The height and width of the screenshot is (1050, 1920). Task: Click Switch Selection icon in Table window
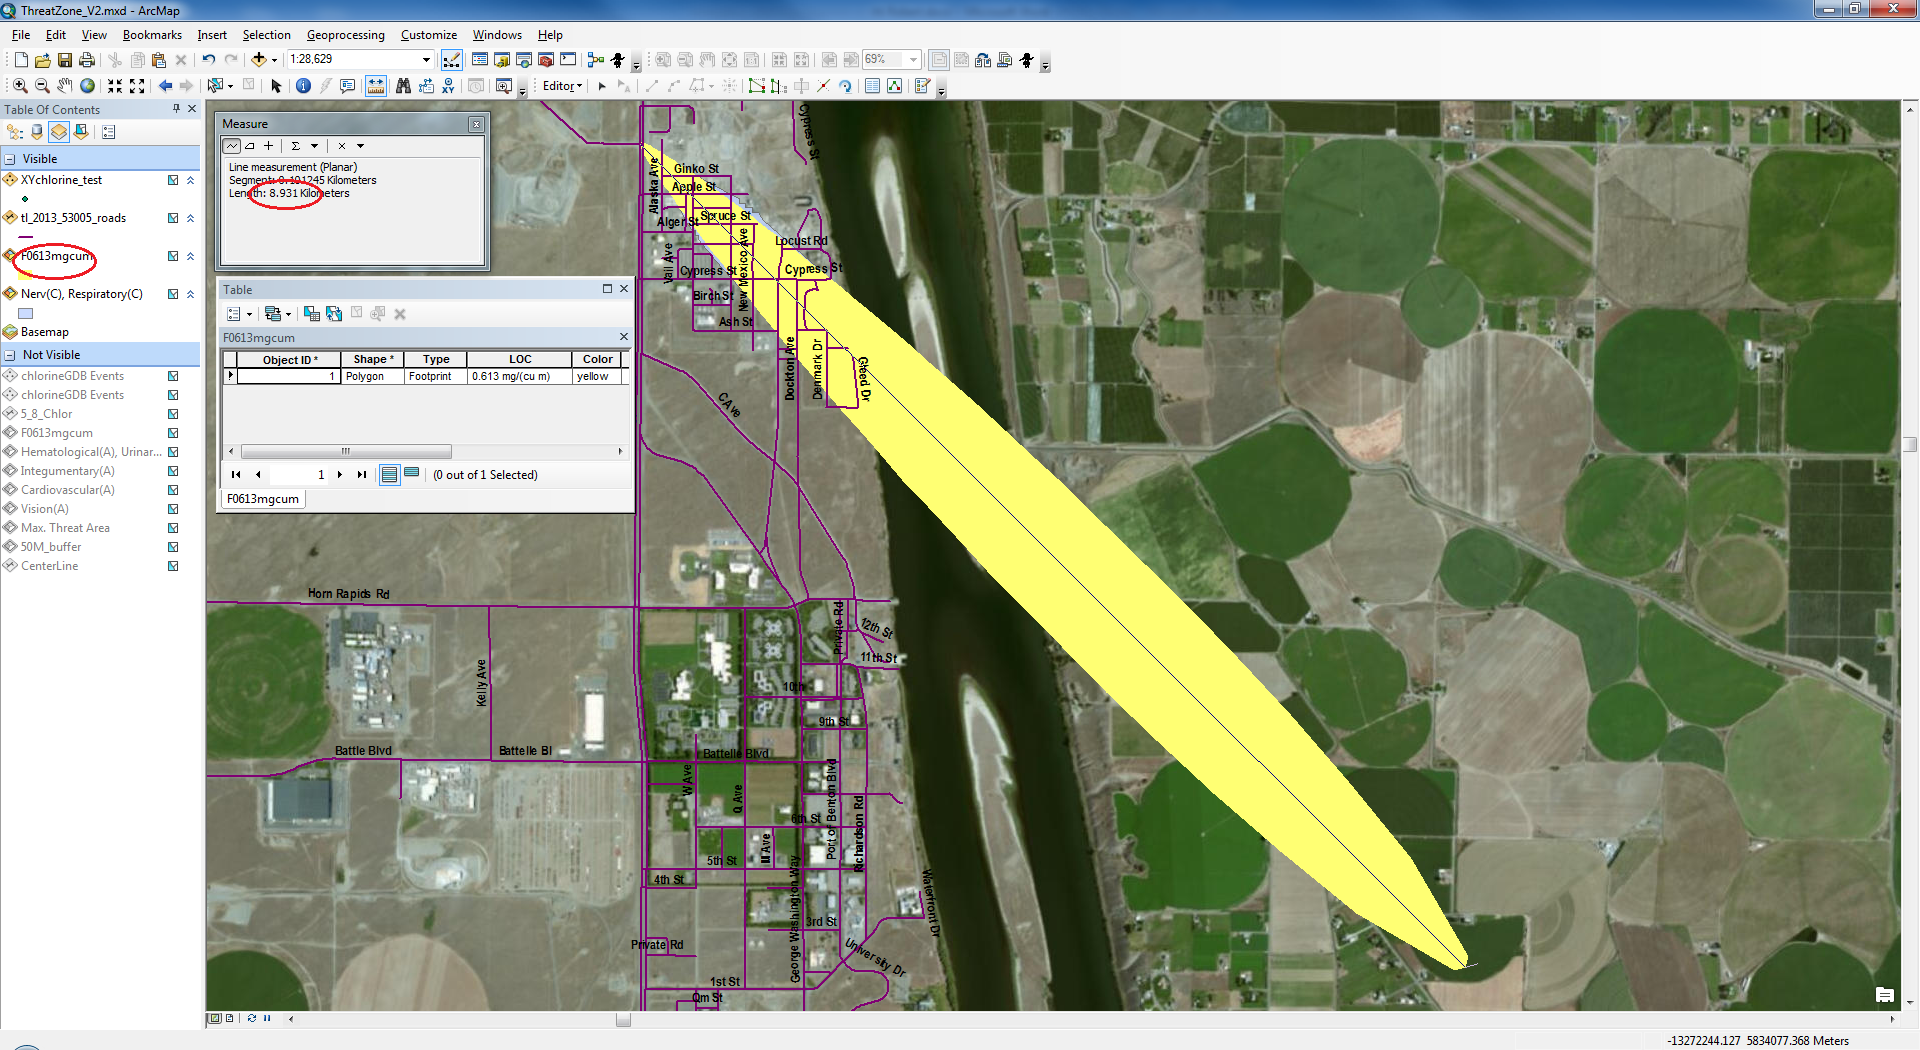(334, 314)
